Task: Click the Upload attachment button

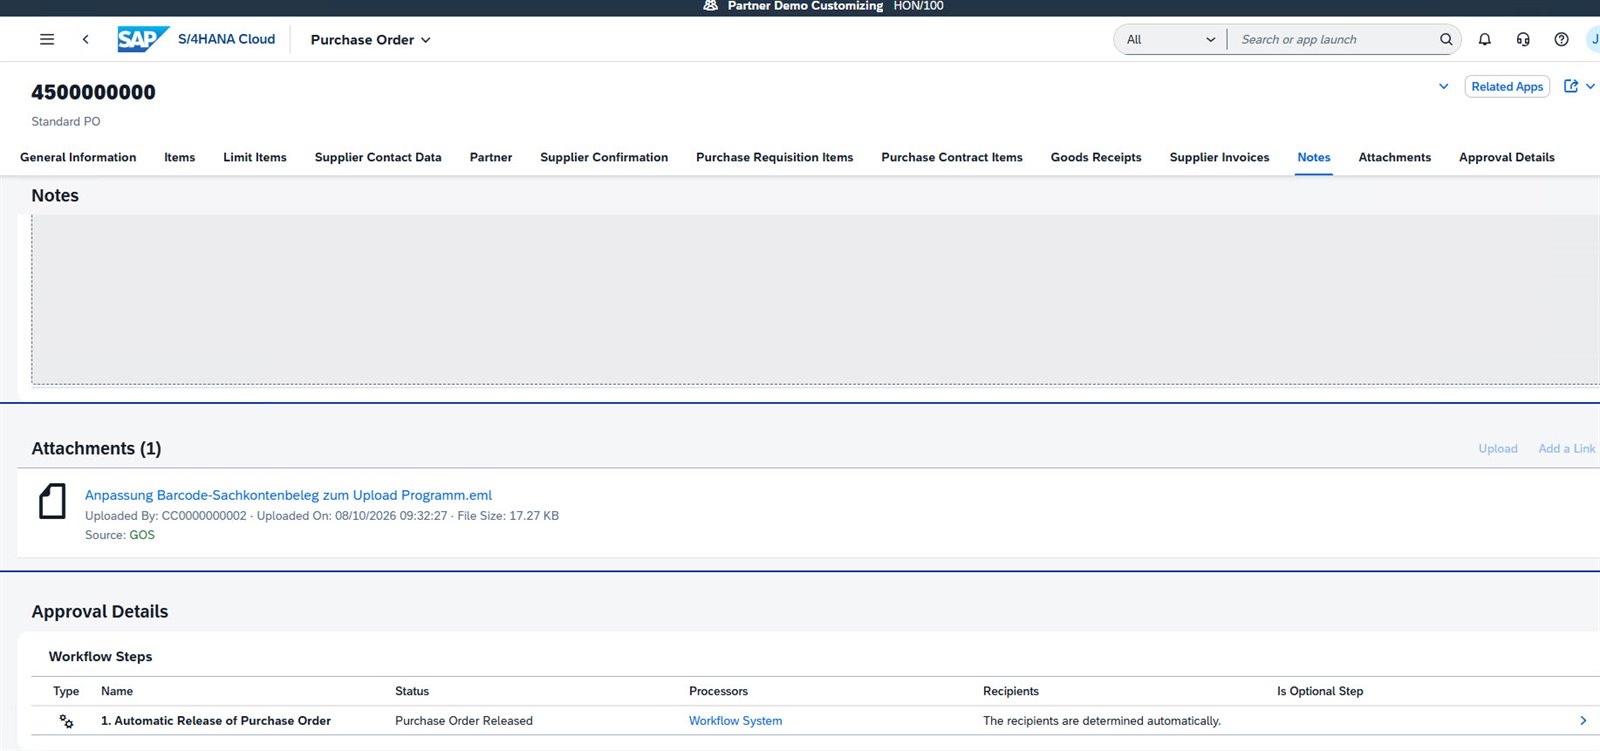Action: 1498,449
